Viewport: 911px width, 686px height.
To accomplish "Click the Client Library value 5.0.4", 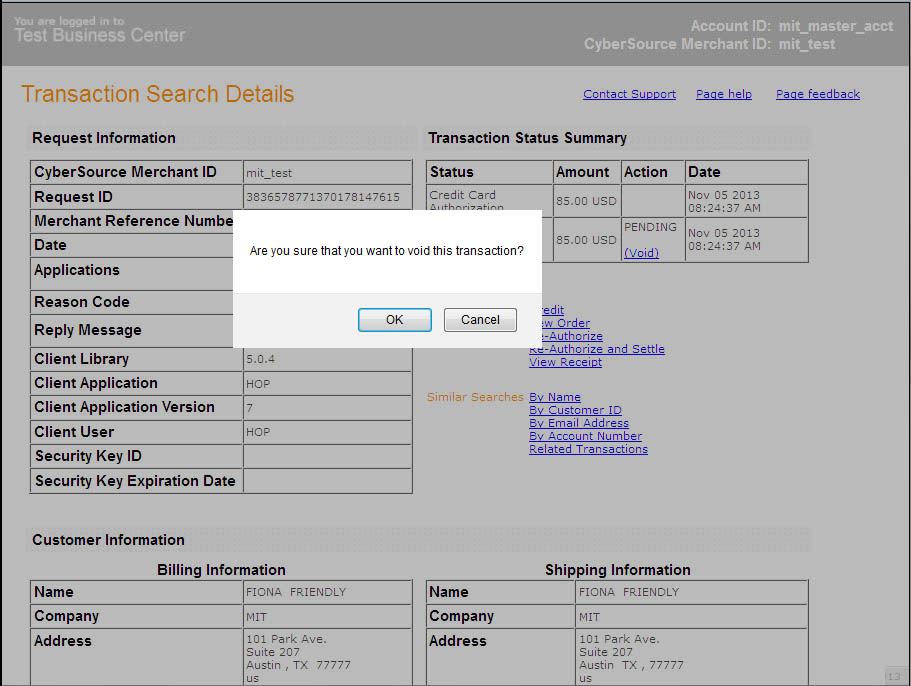I will click(x=260, y=359).
